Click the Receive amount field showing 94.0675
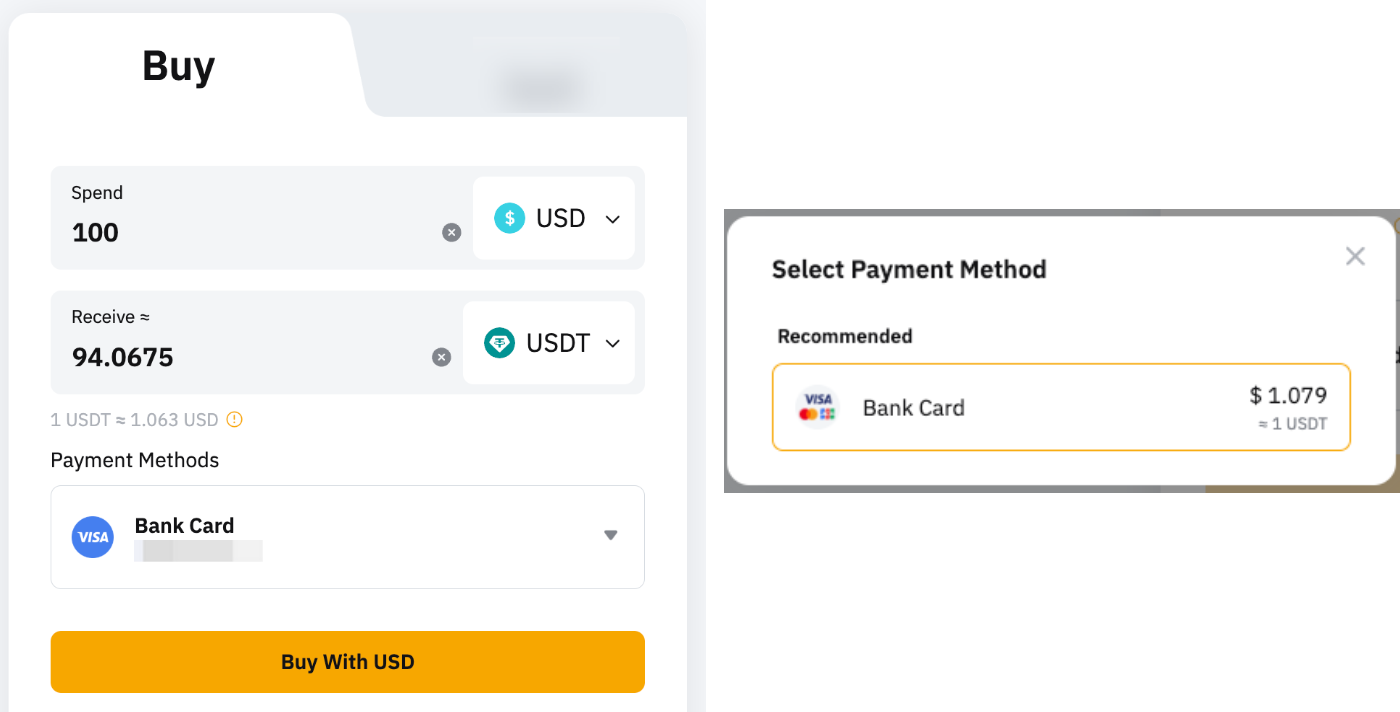1400x712 pixels. tap(240, 357)
